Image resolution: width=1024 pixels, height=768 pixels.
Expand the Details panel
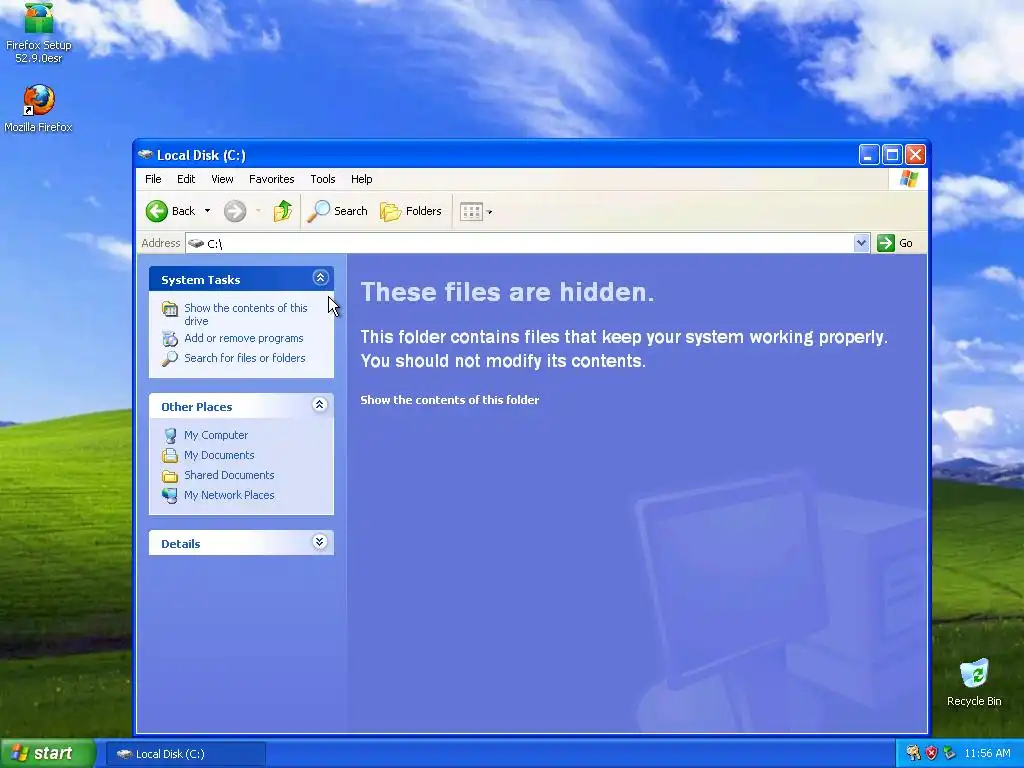[x=319, y=542]
